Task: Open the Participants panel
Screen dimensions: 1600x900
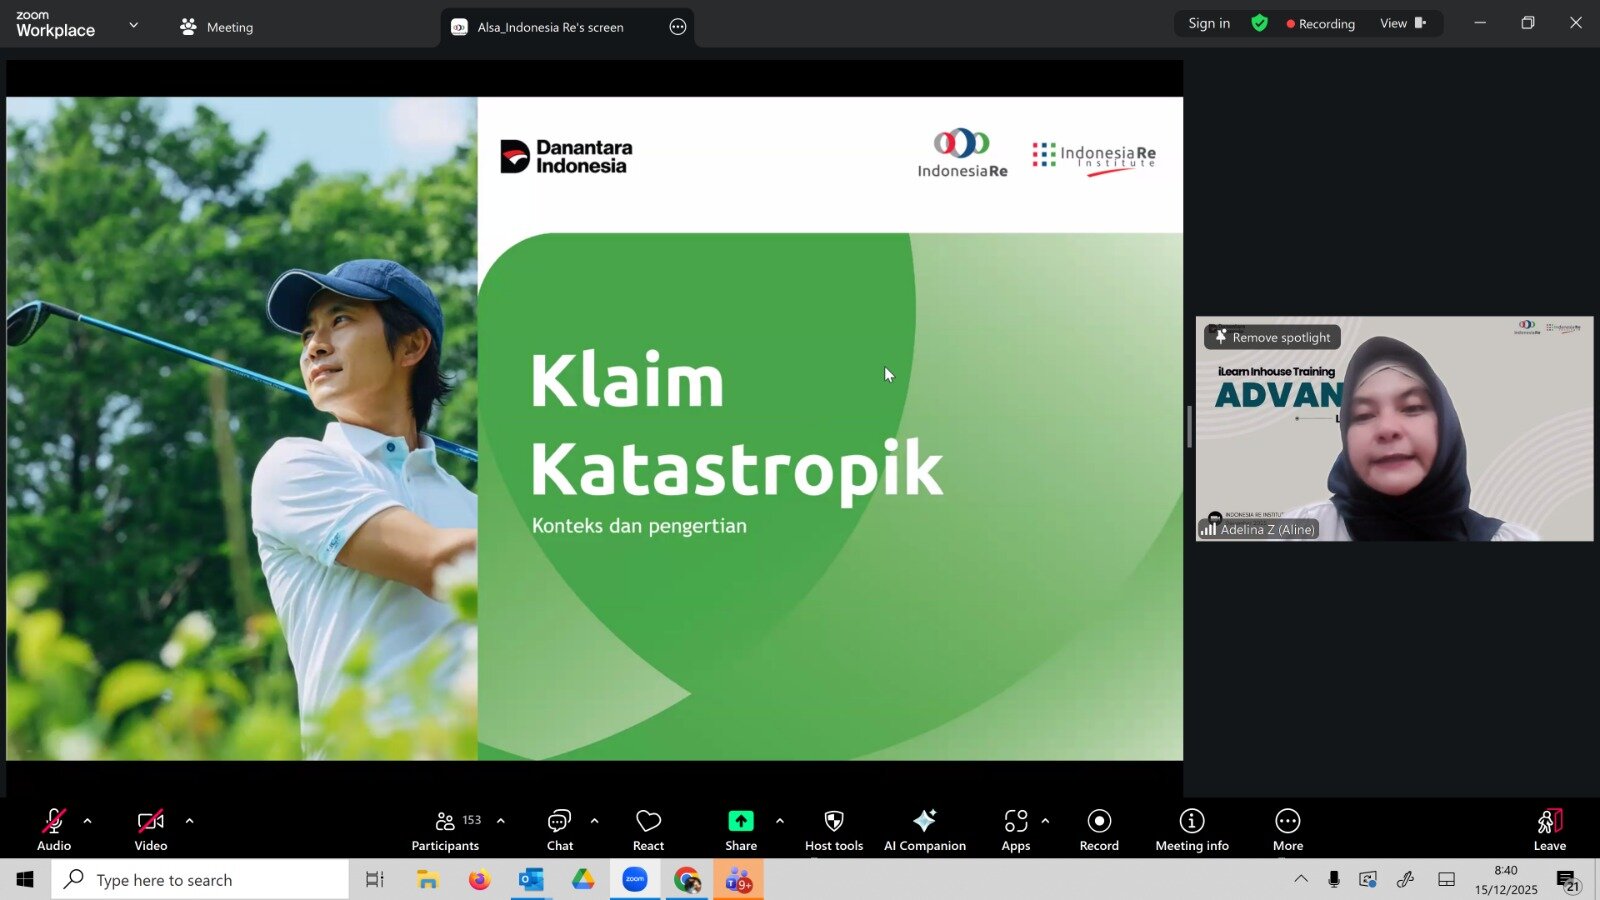Action: [x=445, y=830]
